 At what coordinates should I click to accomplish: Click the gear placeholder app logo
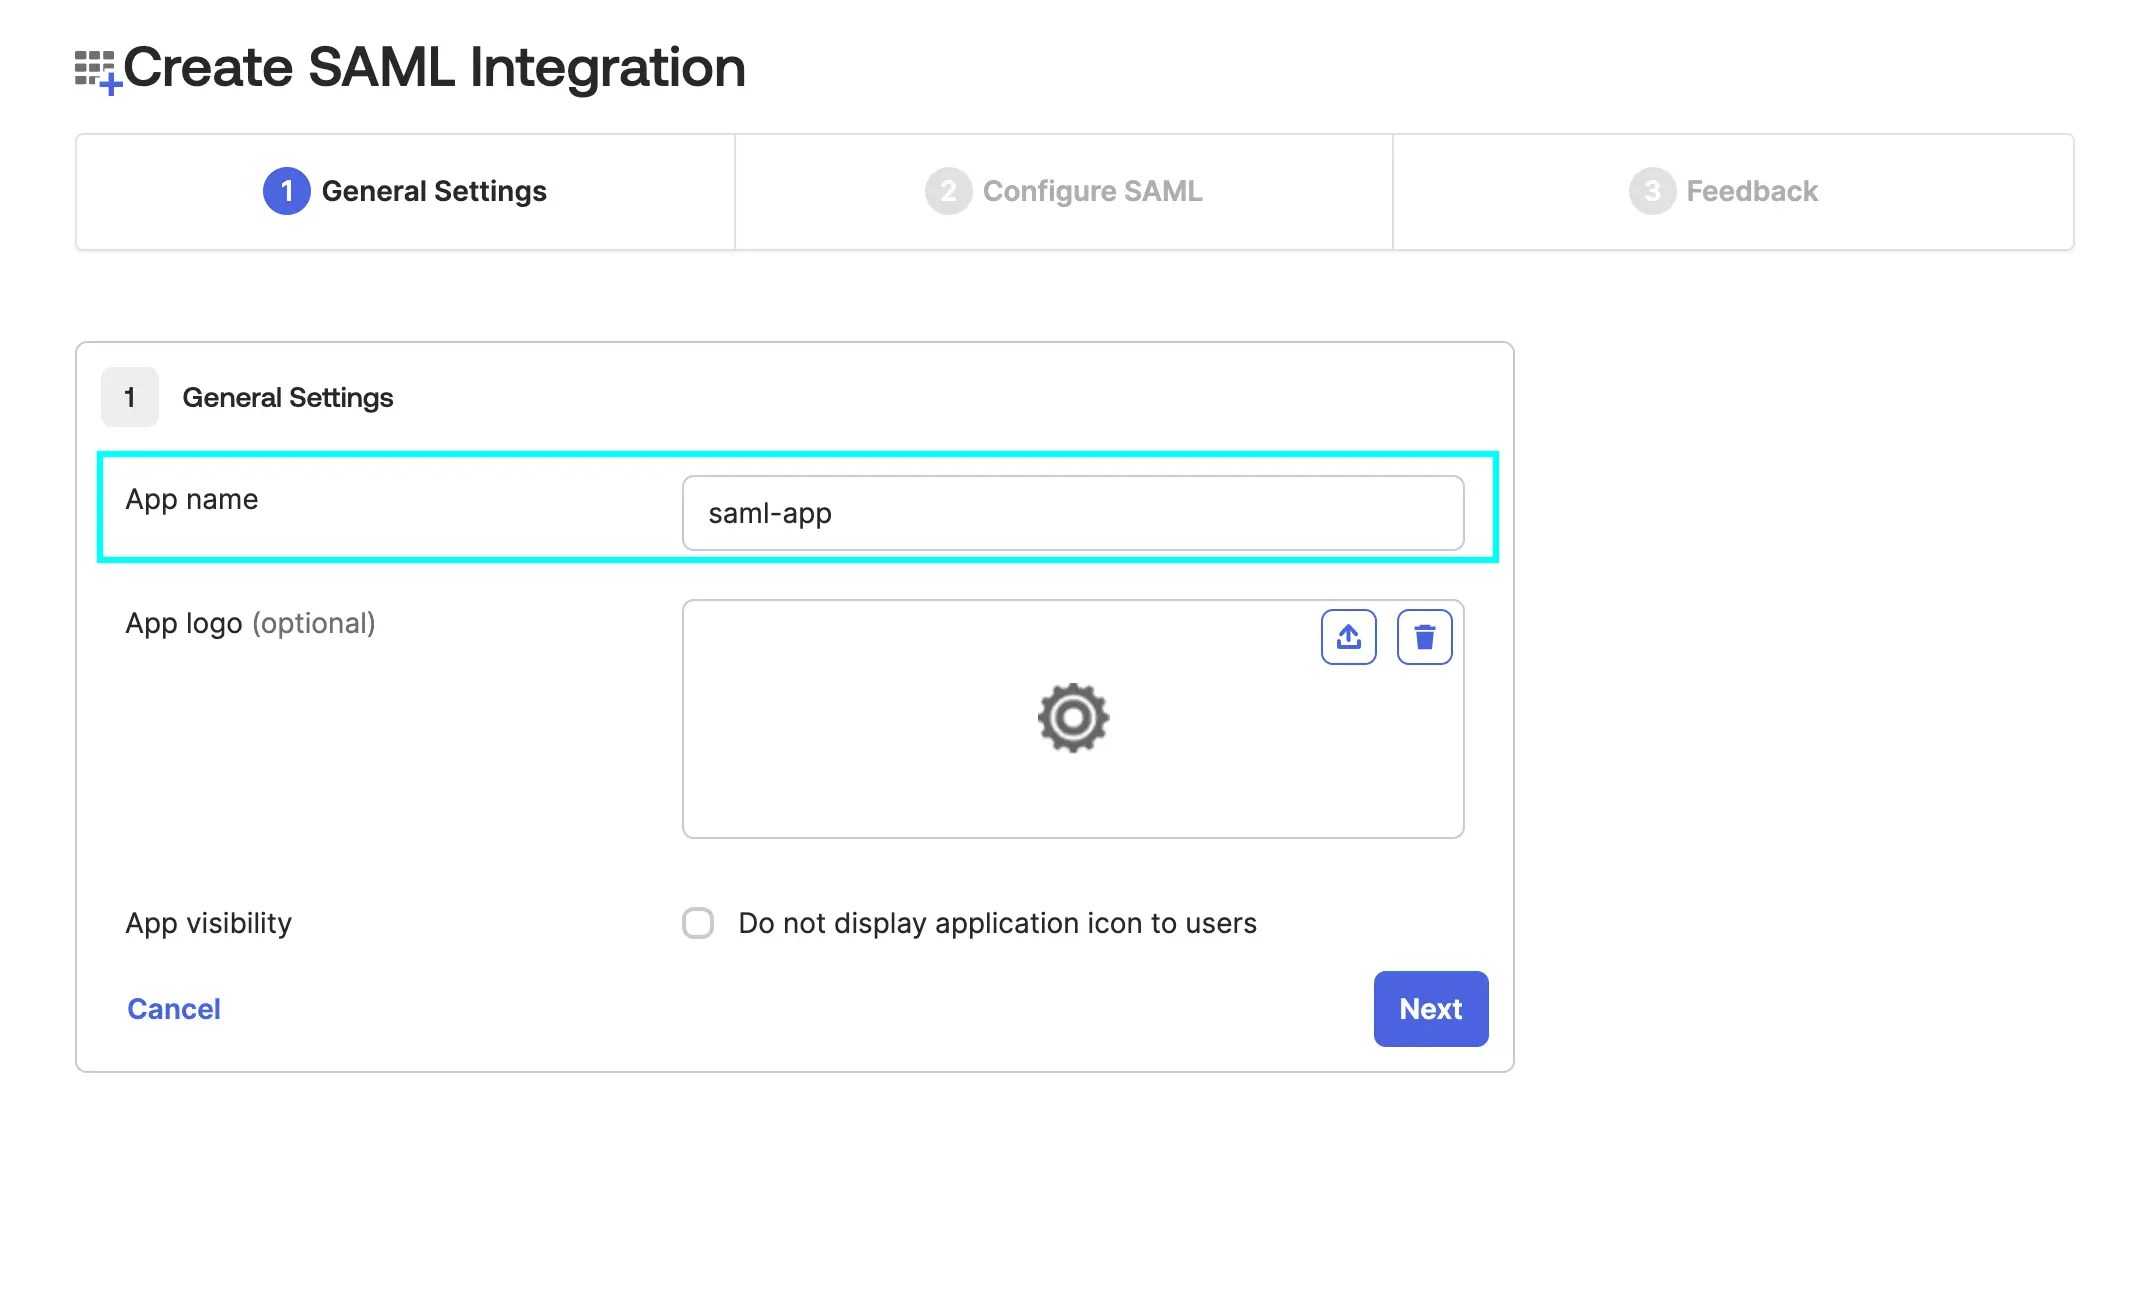point(1073,718)
